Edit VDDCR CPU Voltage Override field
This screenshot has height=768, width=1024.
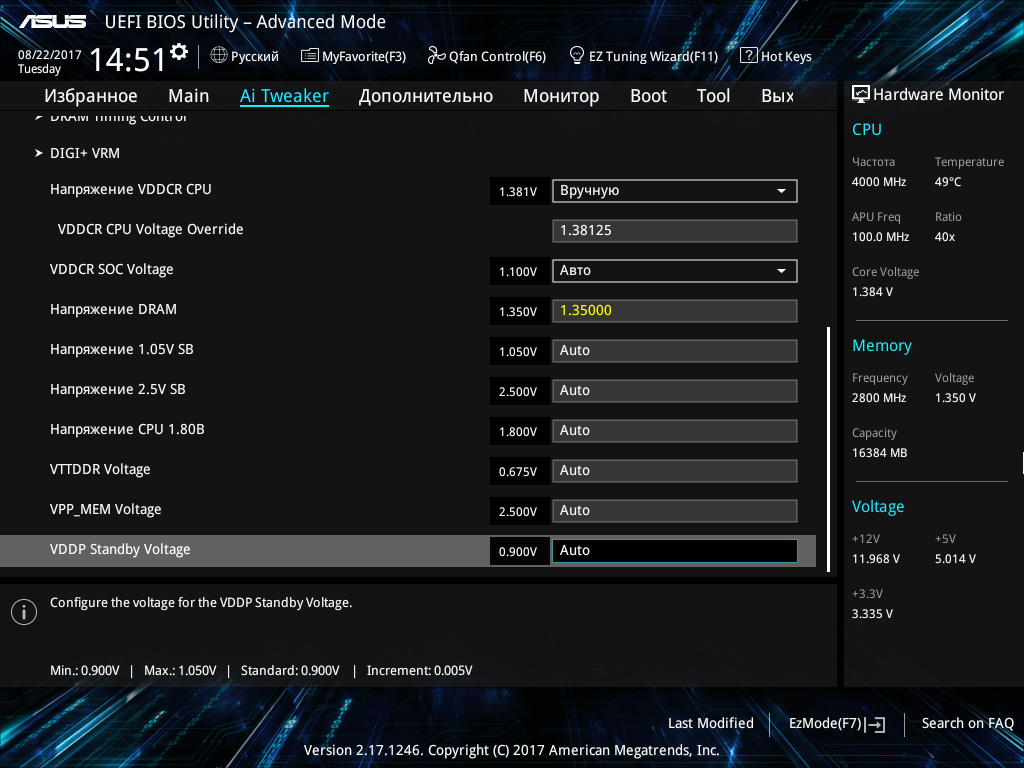pyautogui.click(x=675, y=231)
